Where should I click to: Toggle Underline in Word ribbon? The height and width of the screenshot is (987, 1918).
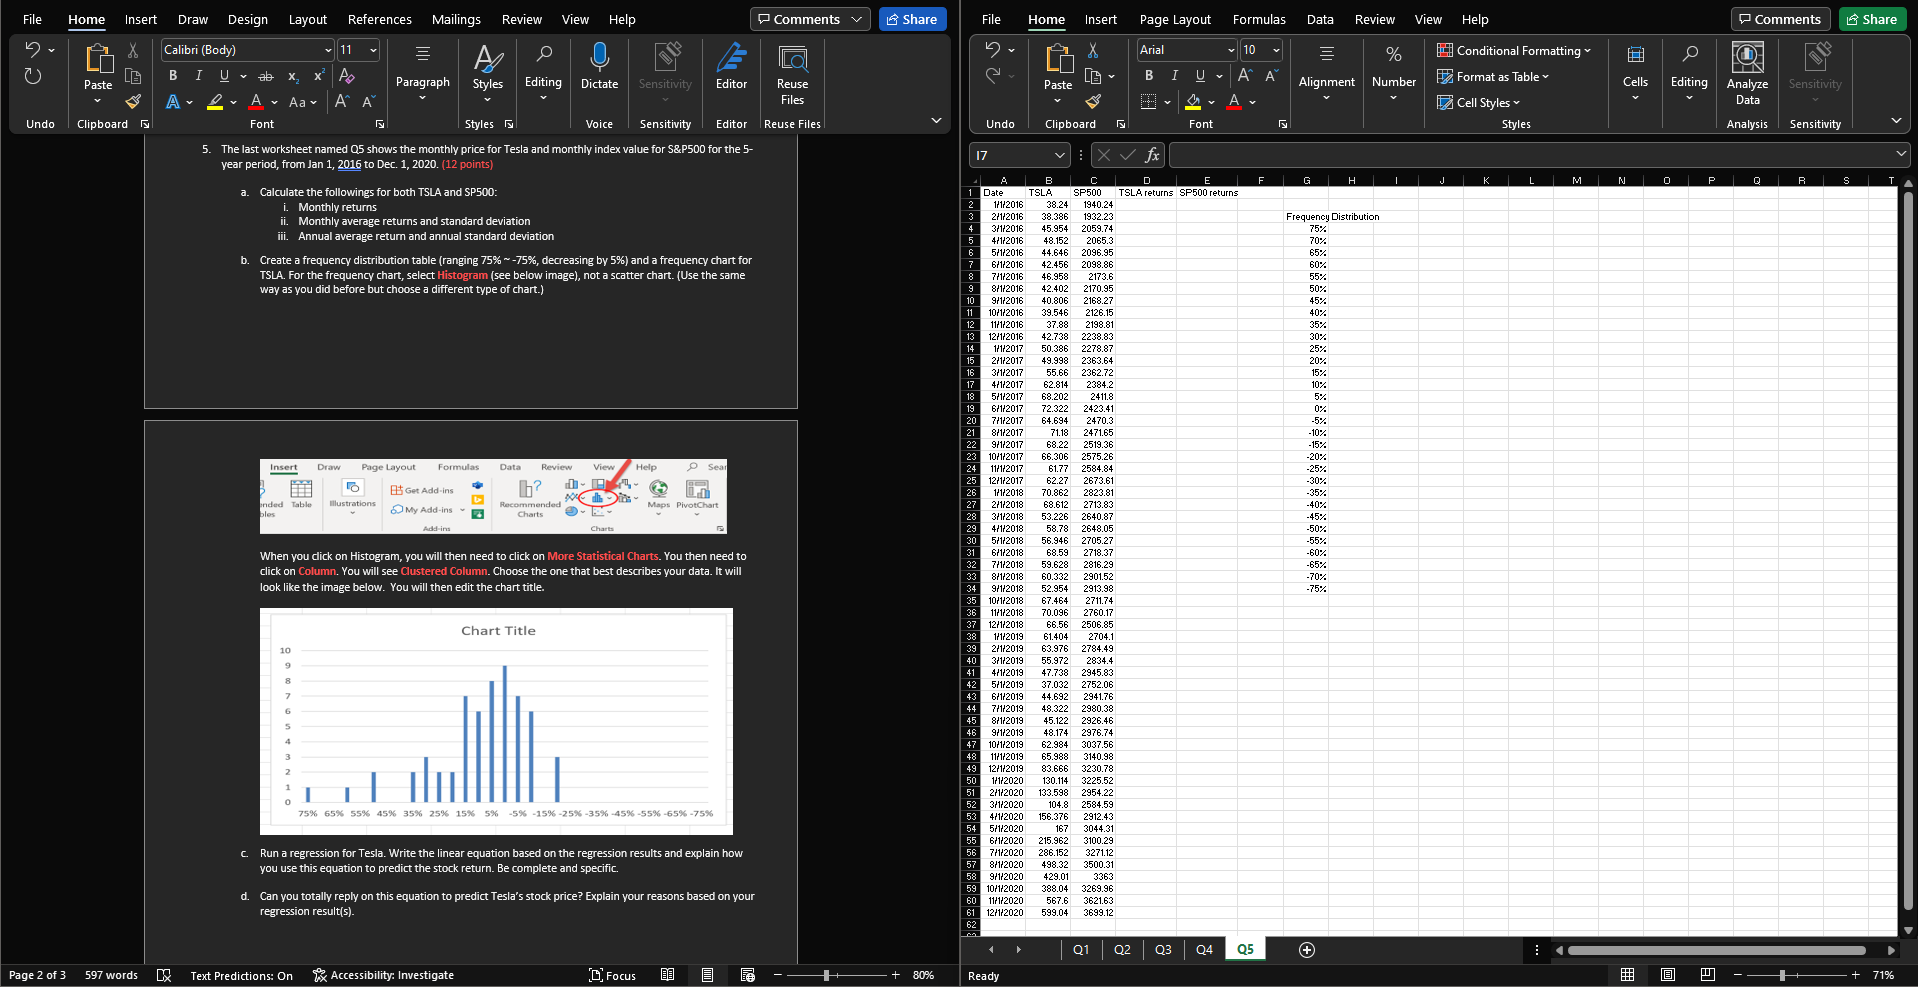click(224, 76)
